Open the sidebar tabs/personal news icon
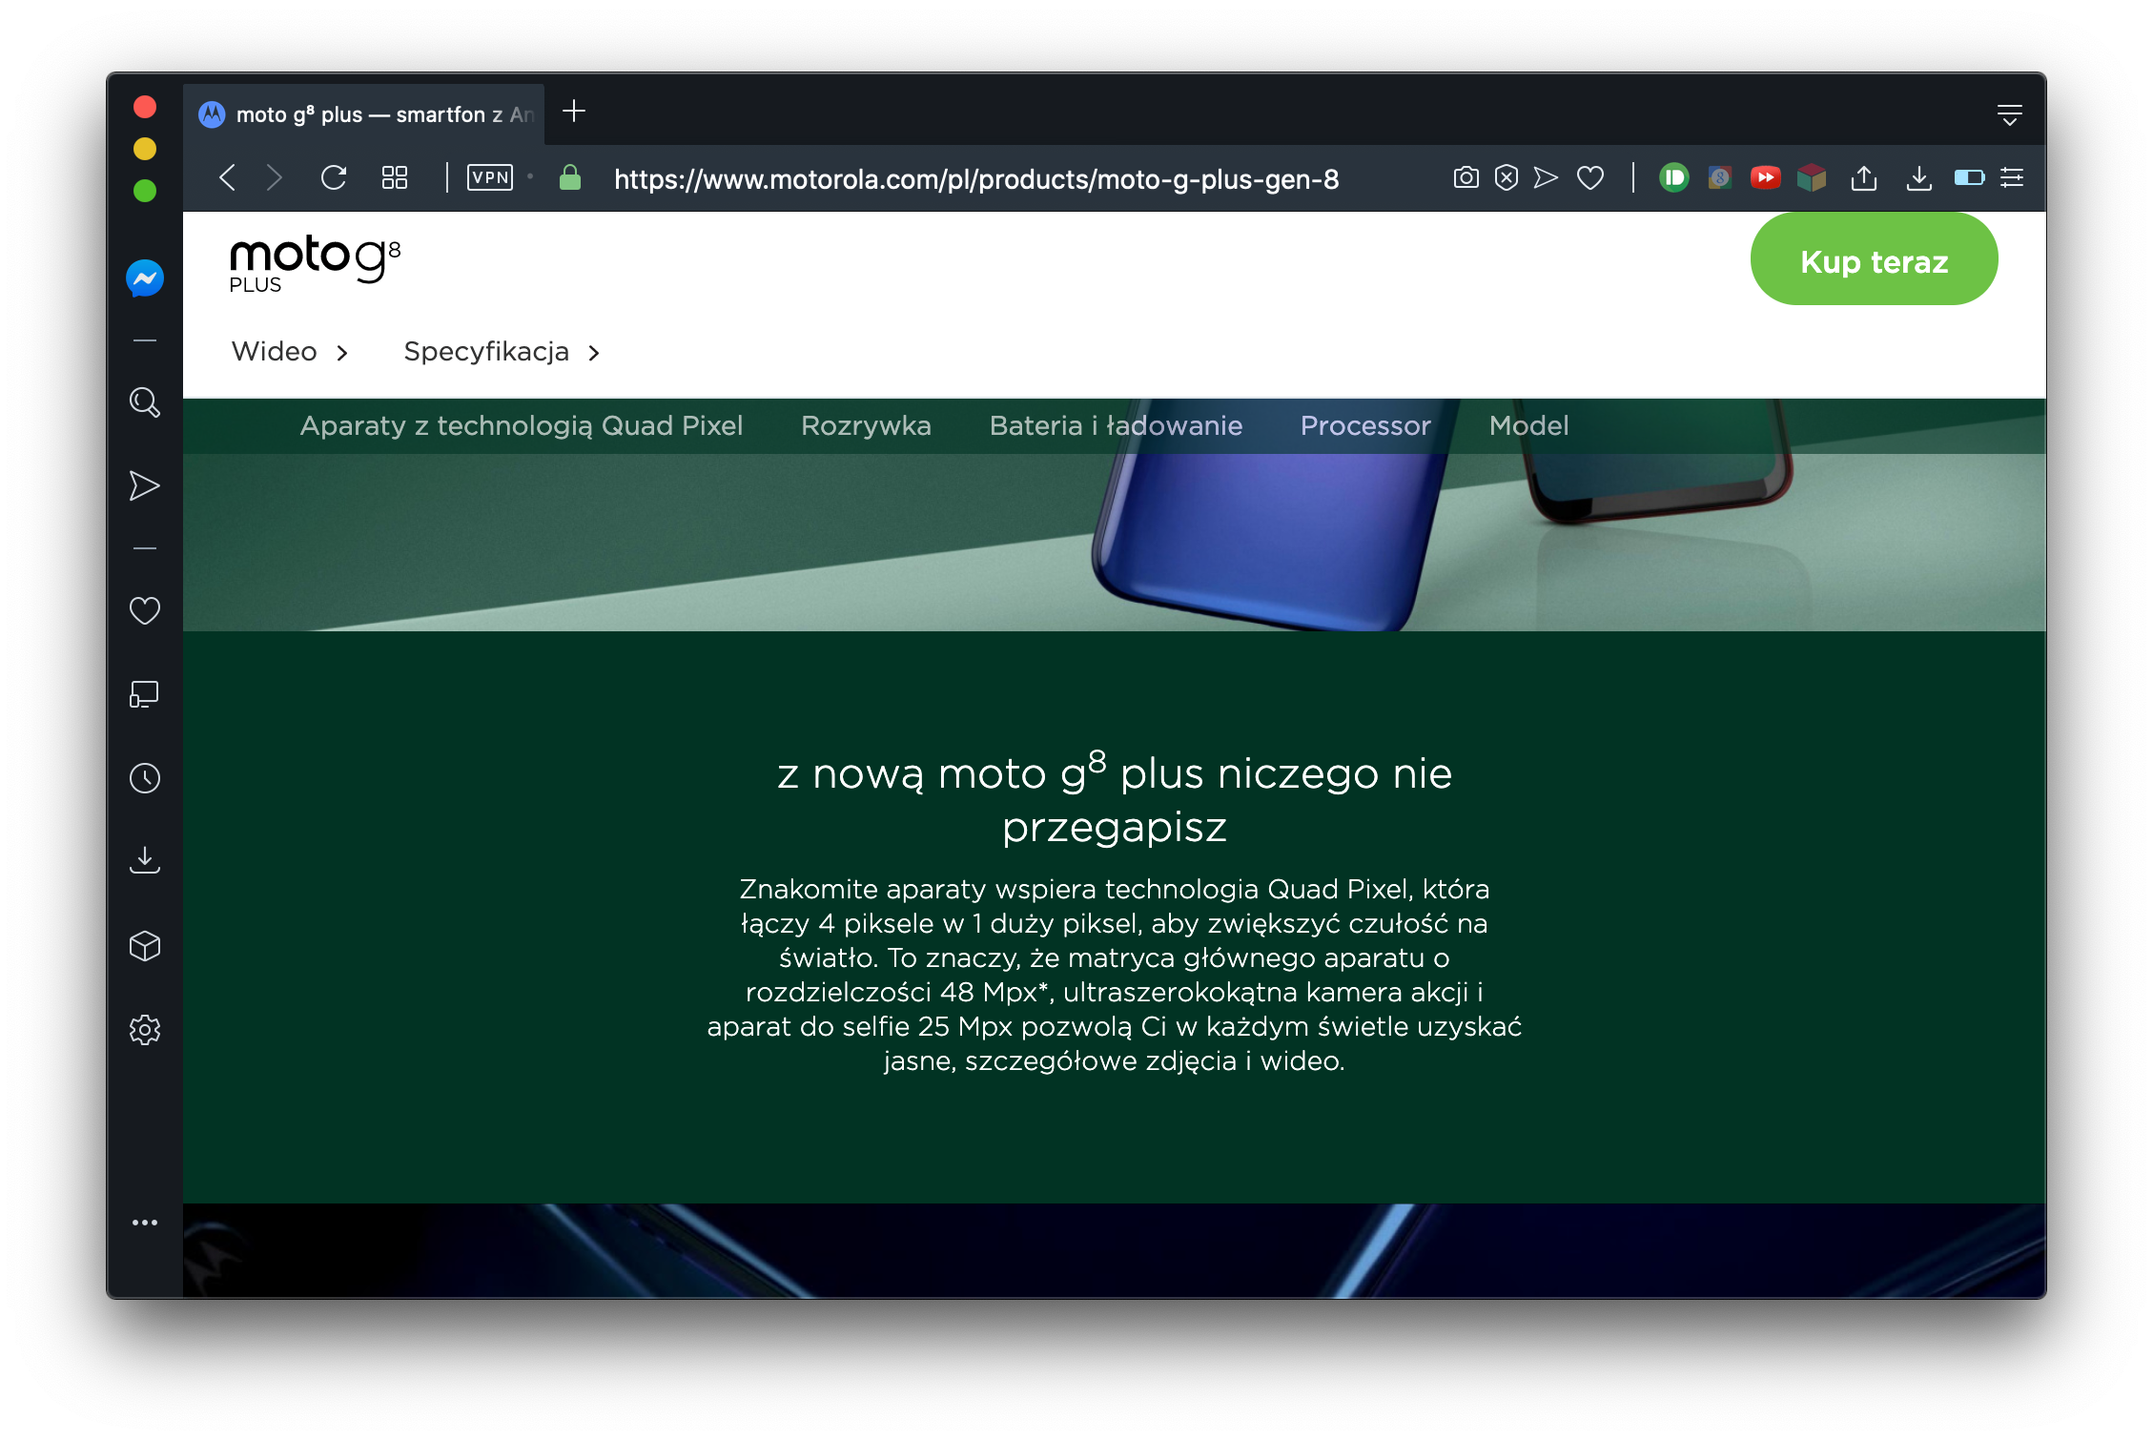 tap(145, 694)
